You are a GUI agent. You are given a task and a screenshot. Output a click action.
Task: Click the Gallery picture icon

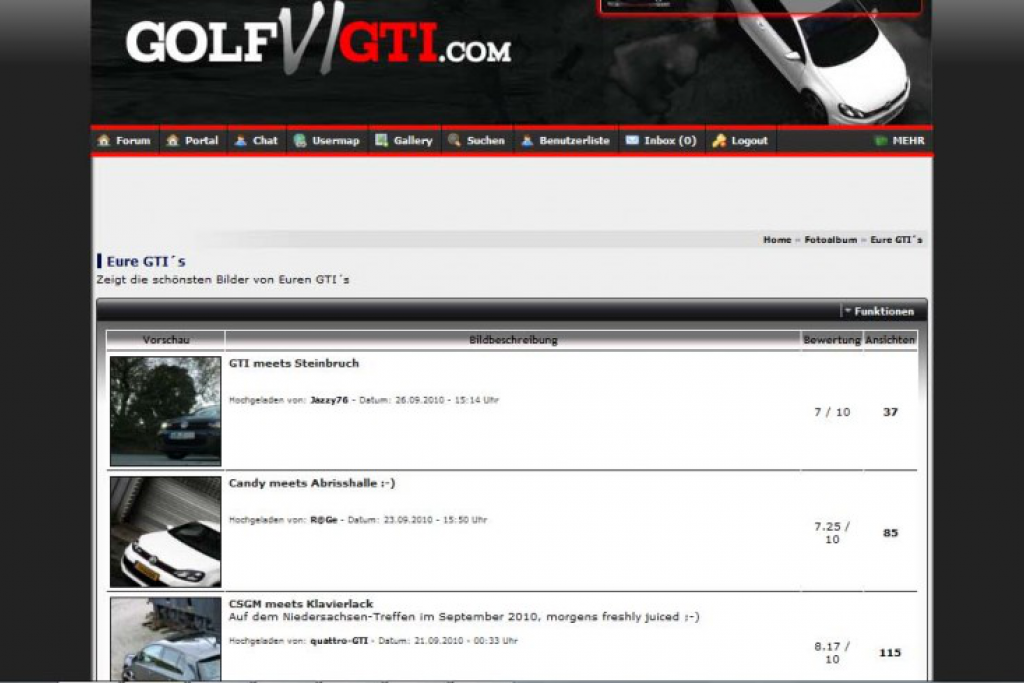click(381, 141)
